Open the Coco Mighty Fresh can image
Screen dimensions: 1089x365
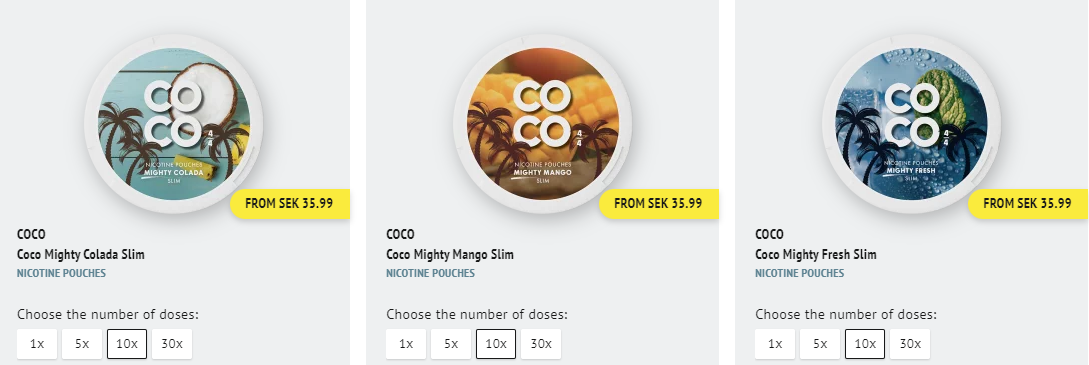click(912, 124)
